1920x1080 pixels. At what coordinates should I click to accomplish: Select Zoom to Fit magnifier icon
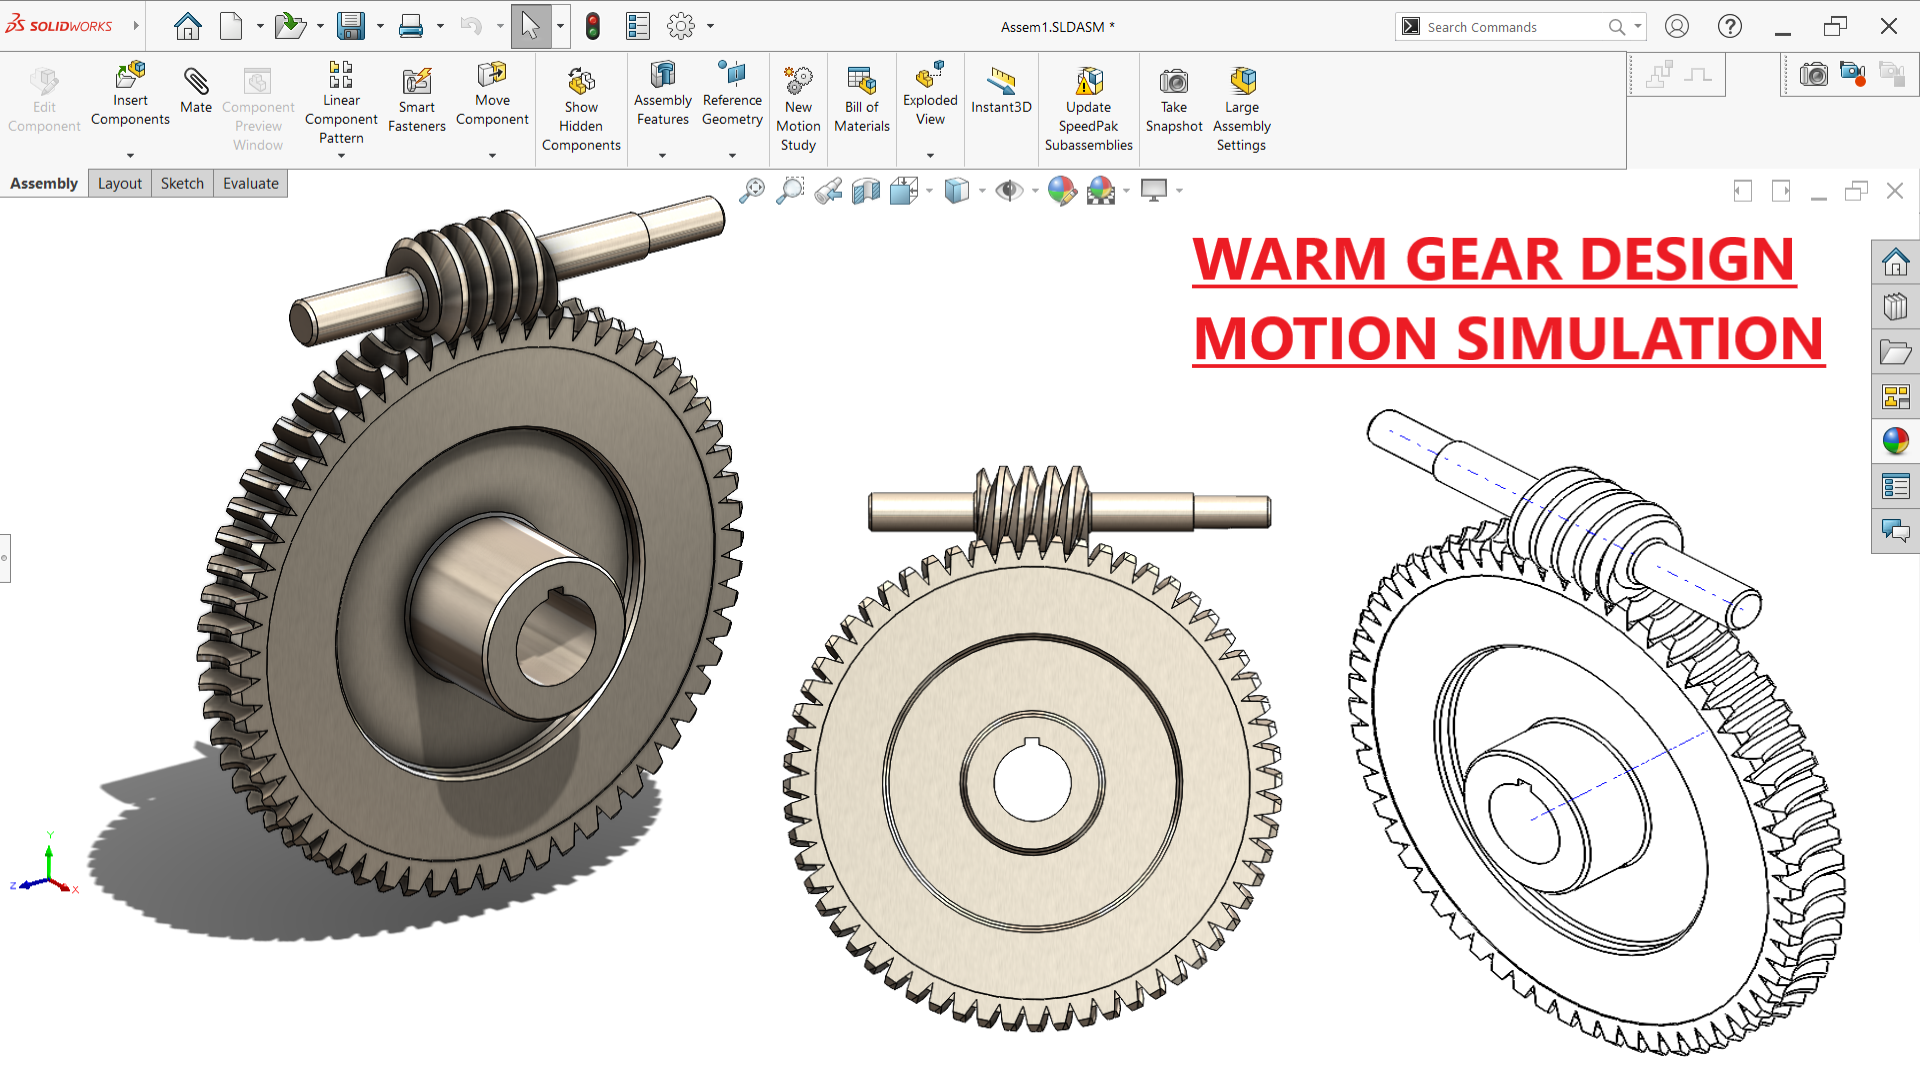point(752,190)
